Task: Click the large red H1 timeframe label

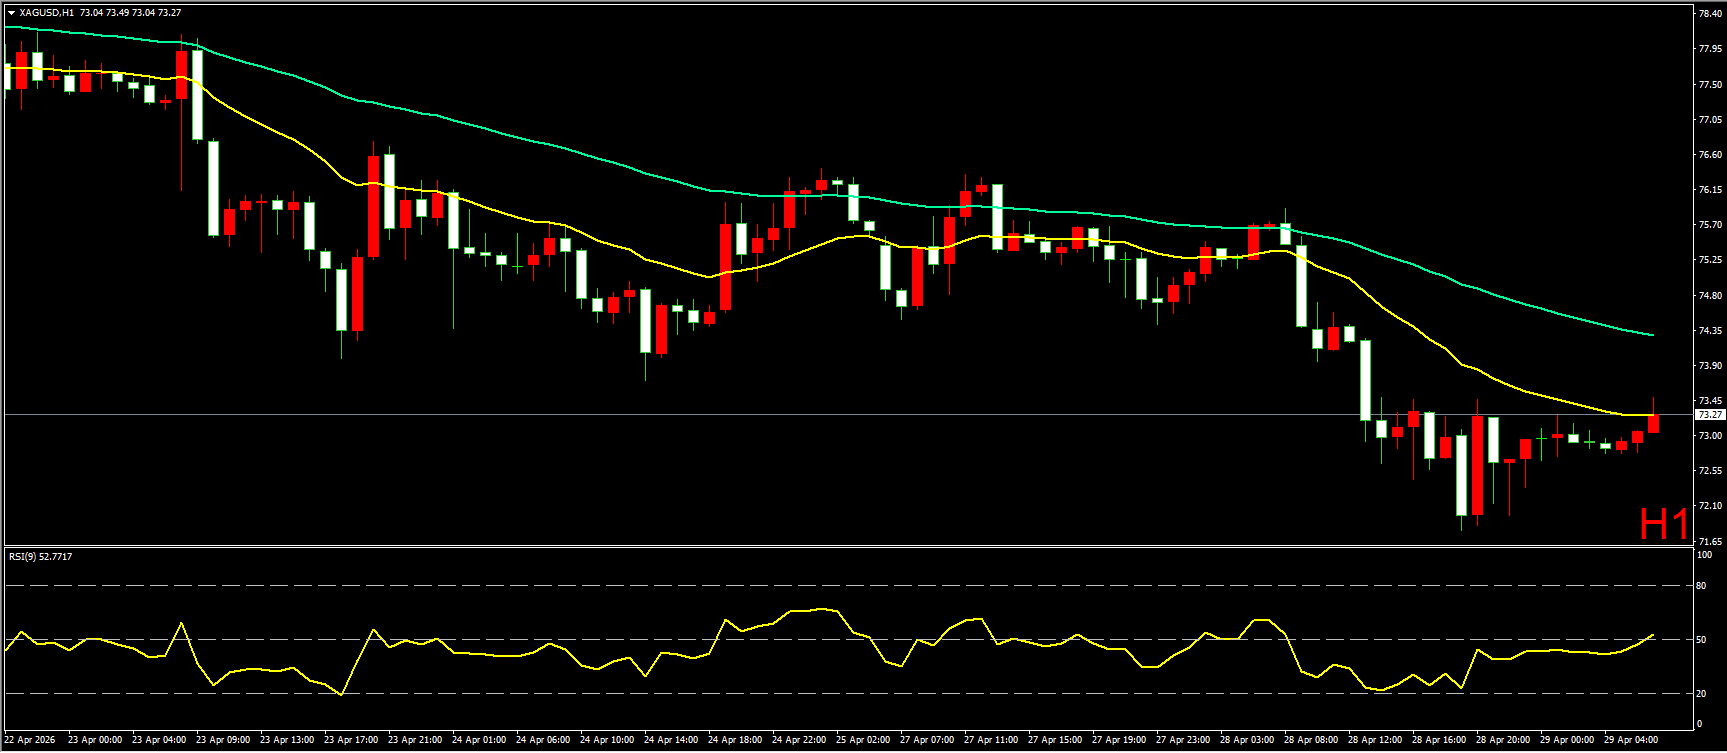Action: click(x=1663, y=524)
